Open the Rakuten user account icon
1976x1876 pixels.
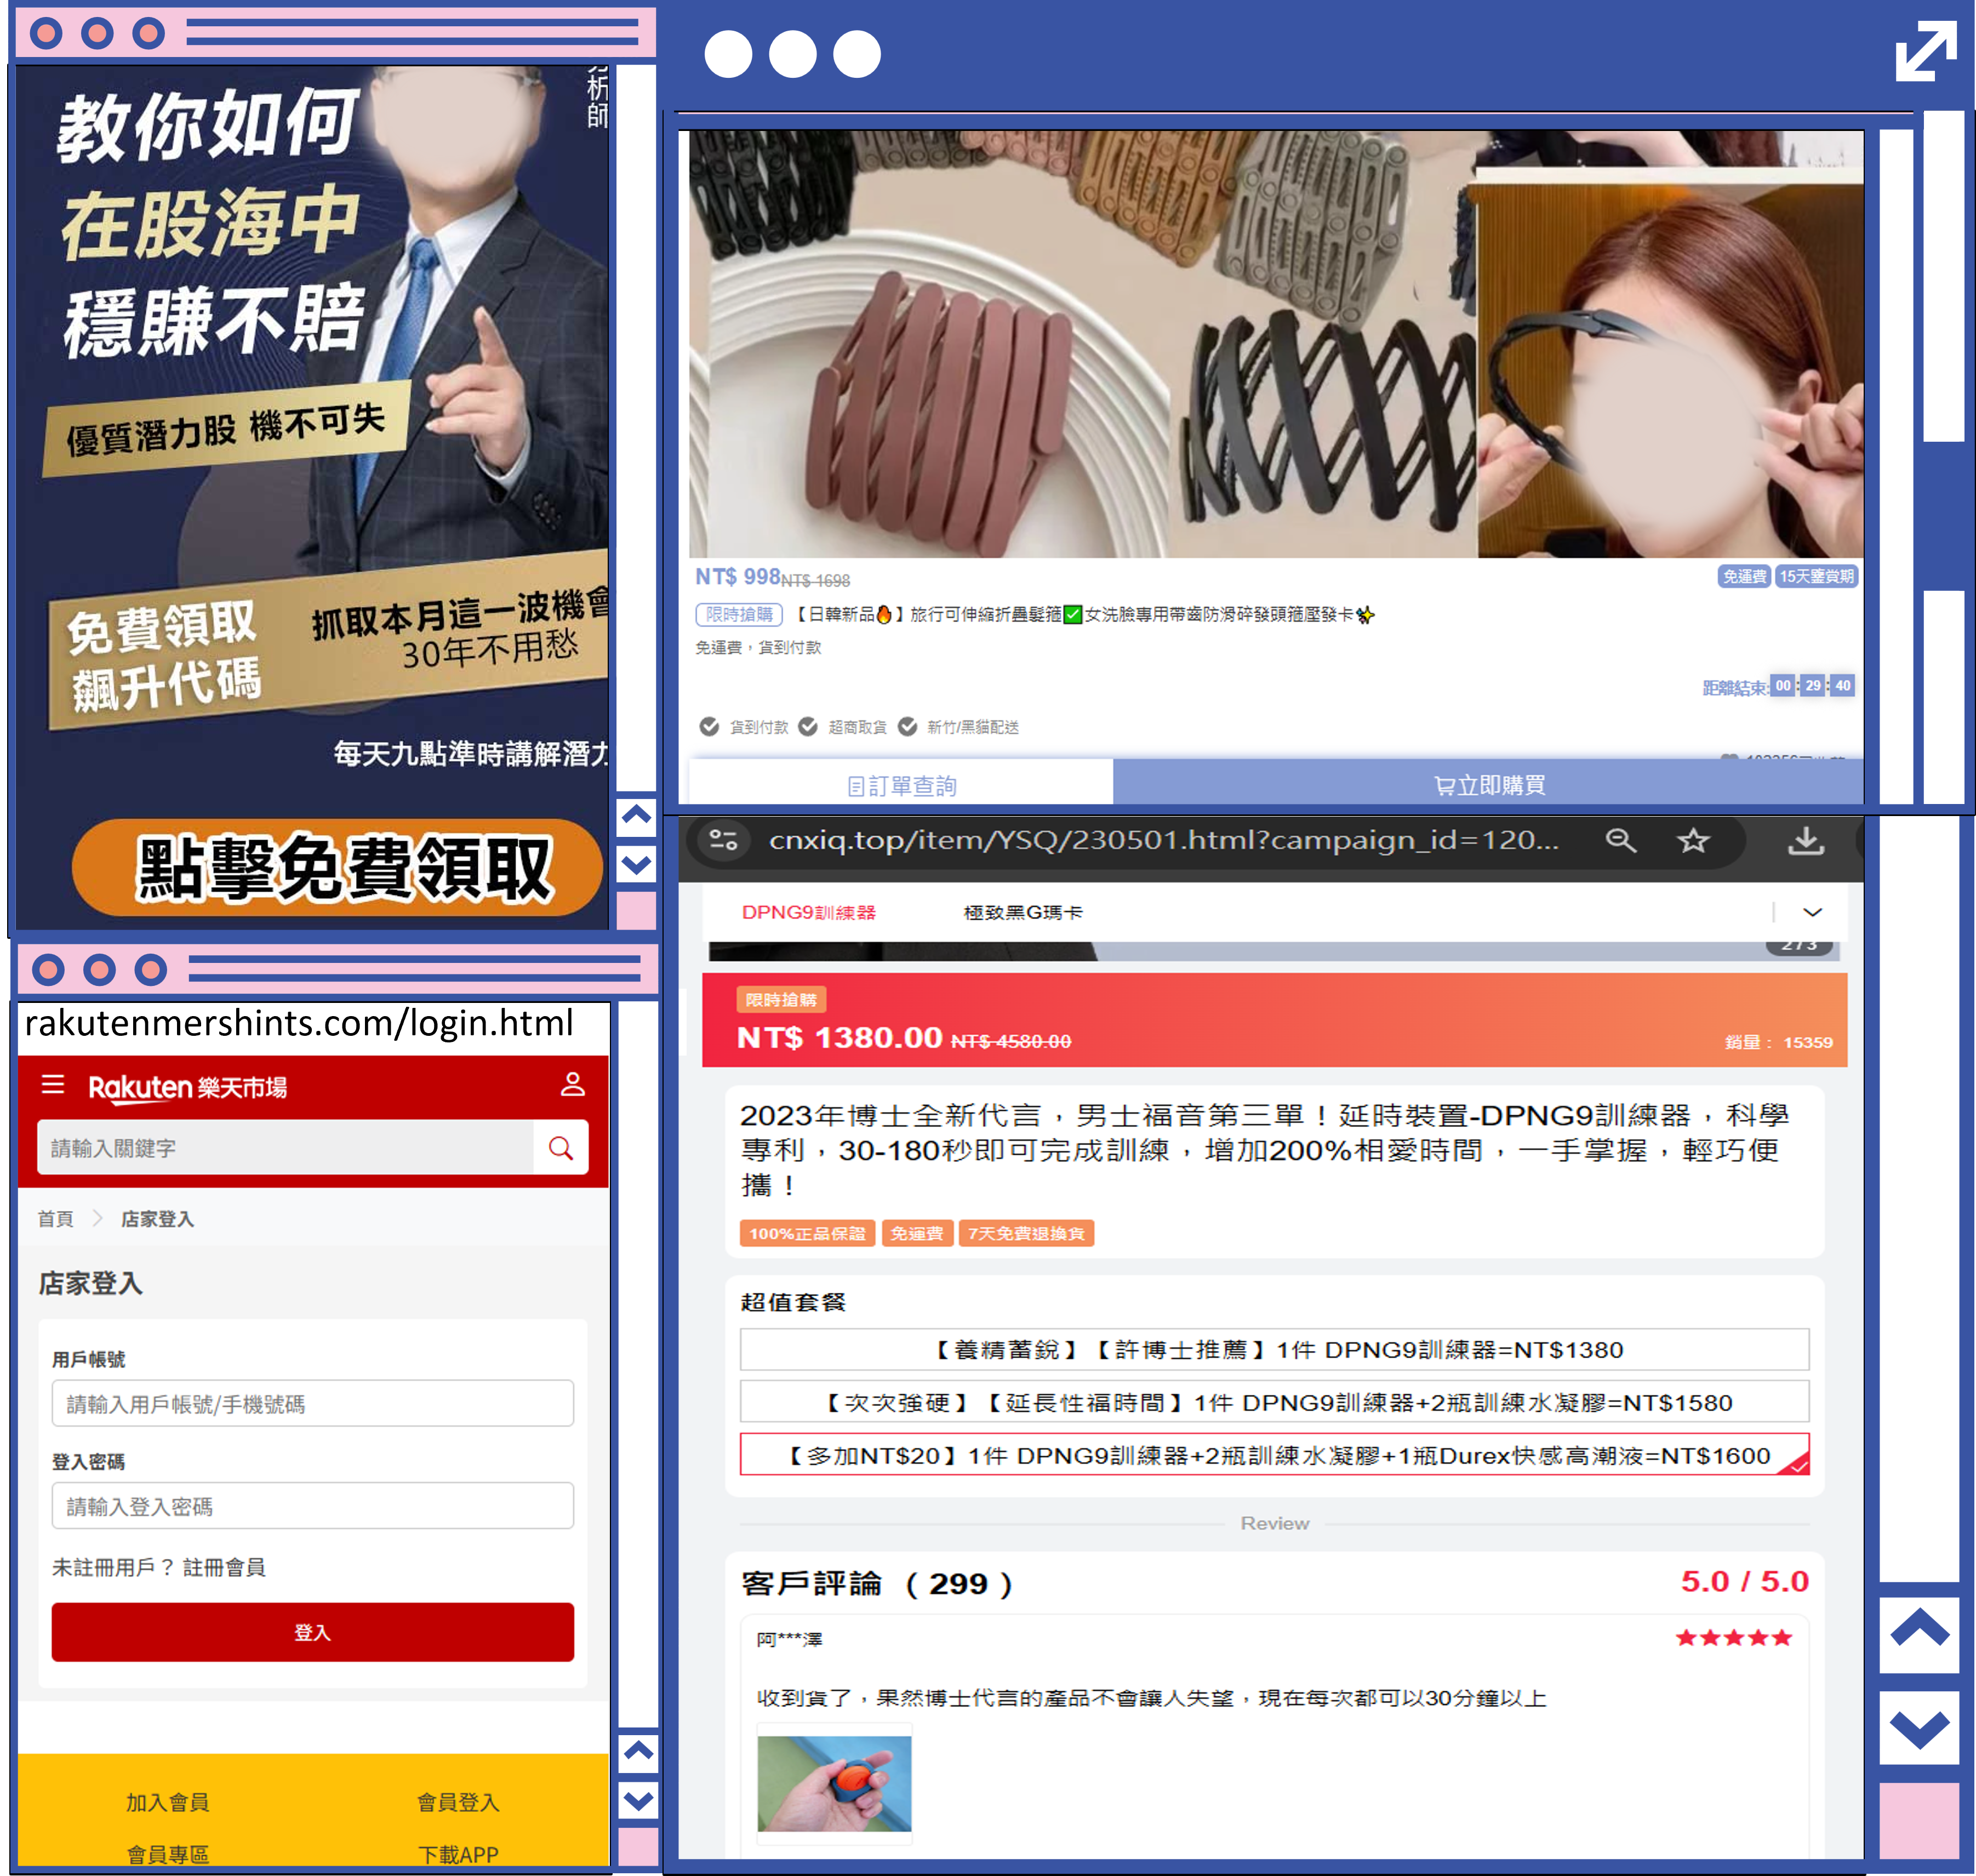[572, 1084]
